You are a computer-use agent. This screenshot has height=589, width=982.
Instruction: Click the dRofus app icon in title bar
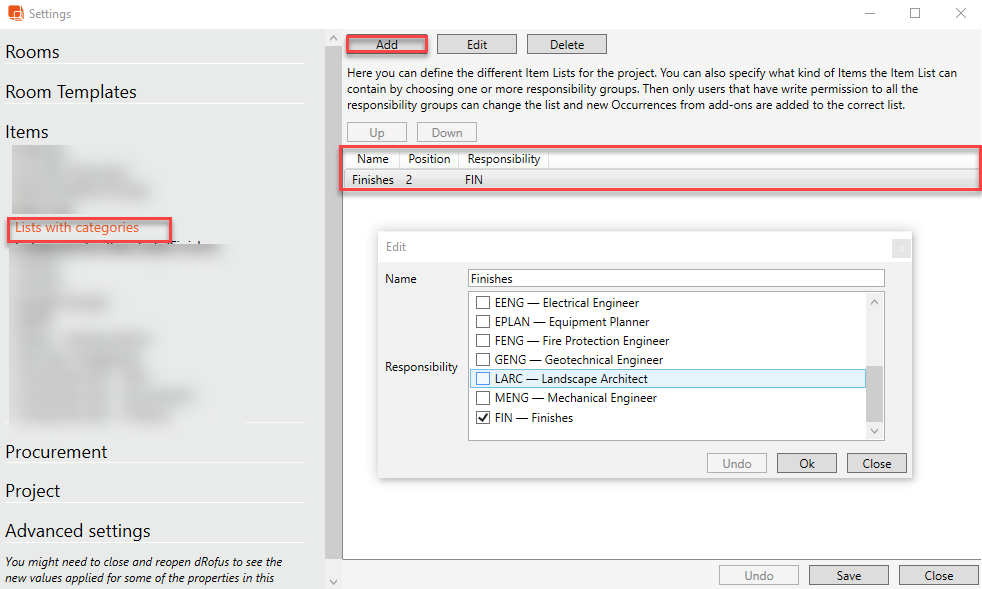click(15, 14)
